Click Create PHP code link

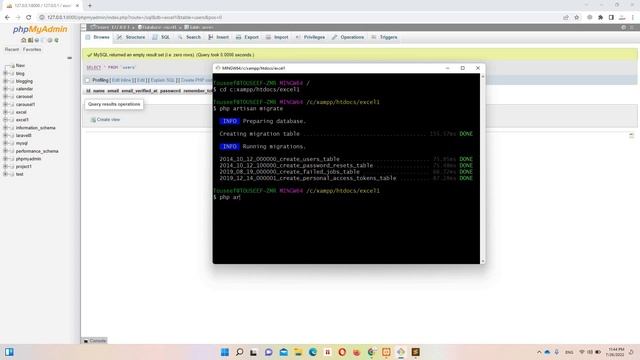tap(196, 80)
